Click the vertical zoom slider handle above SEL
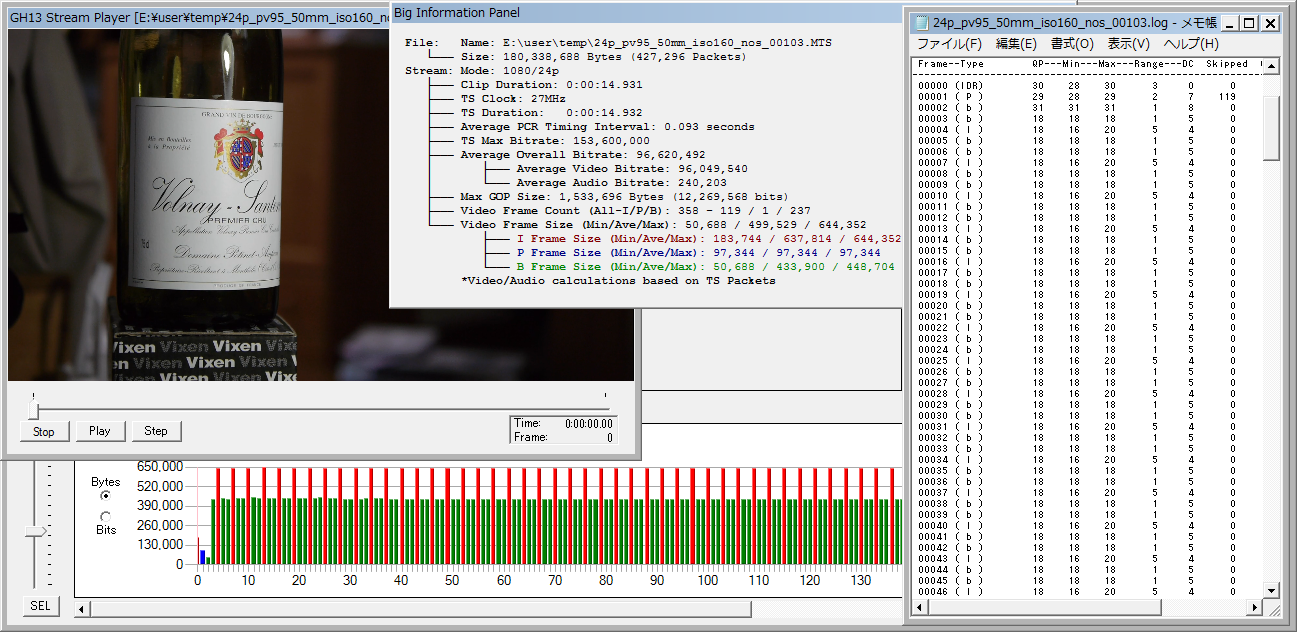The height and width of the screenshot is (632, 1297). tap(36, 531)
